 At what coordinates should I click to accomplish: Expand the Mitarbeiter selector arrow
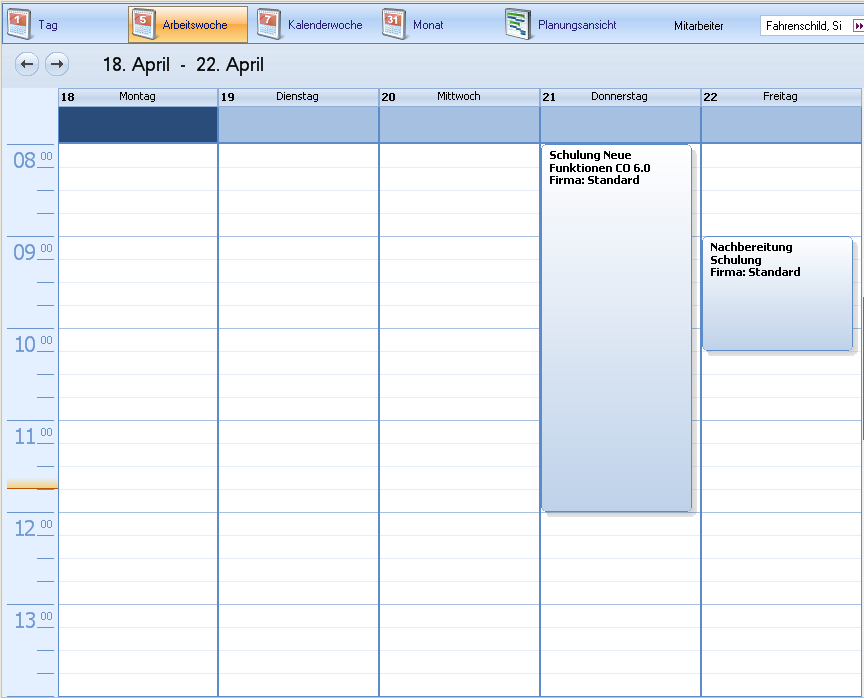857,25
